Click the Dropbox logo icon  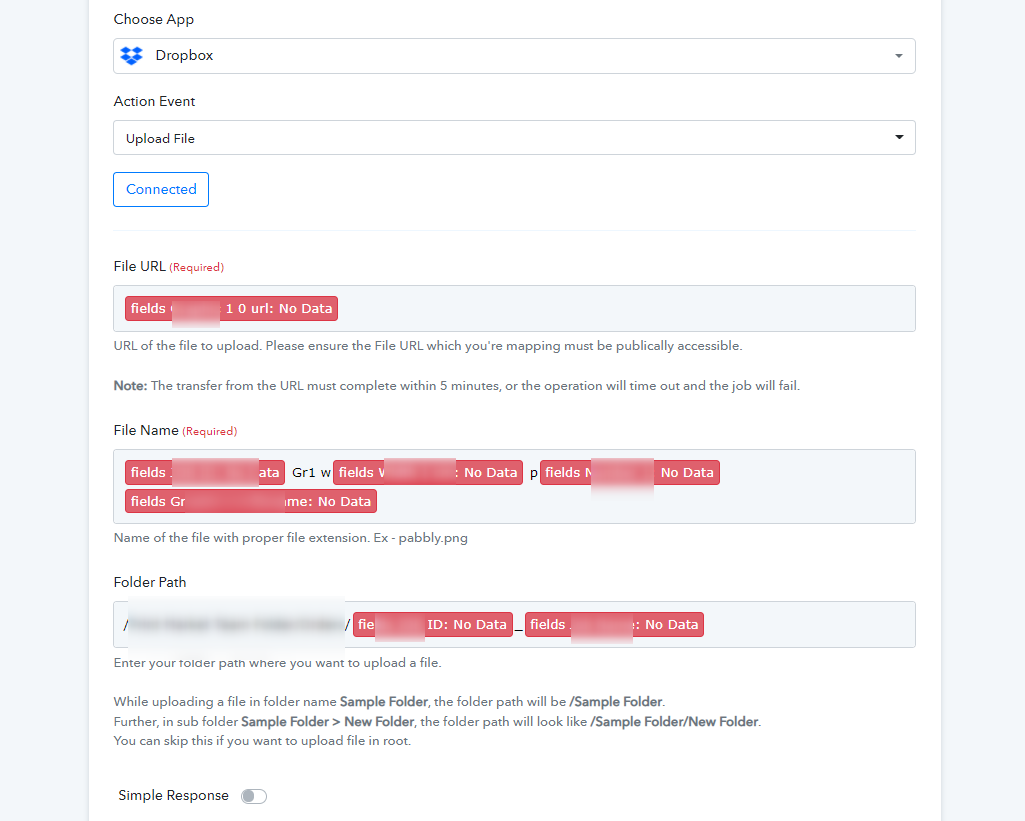(131, 56)
